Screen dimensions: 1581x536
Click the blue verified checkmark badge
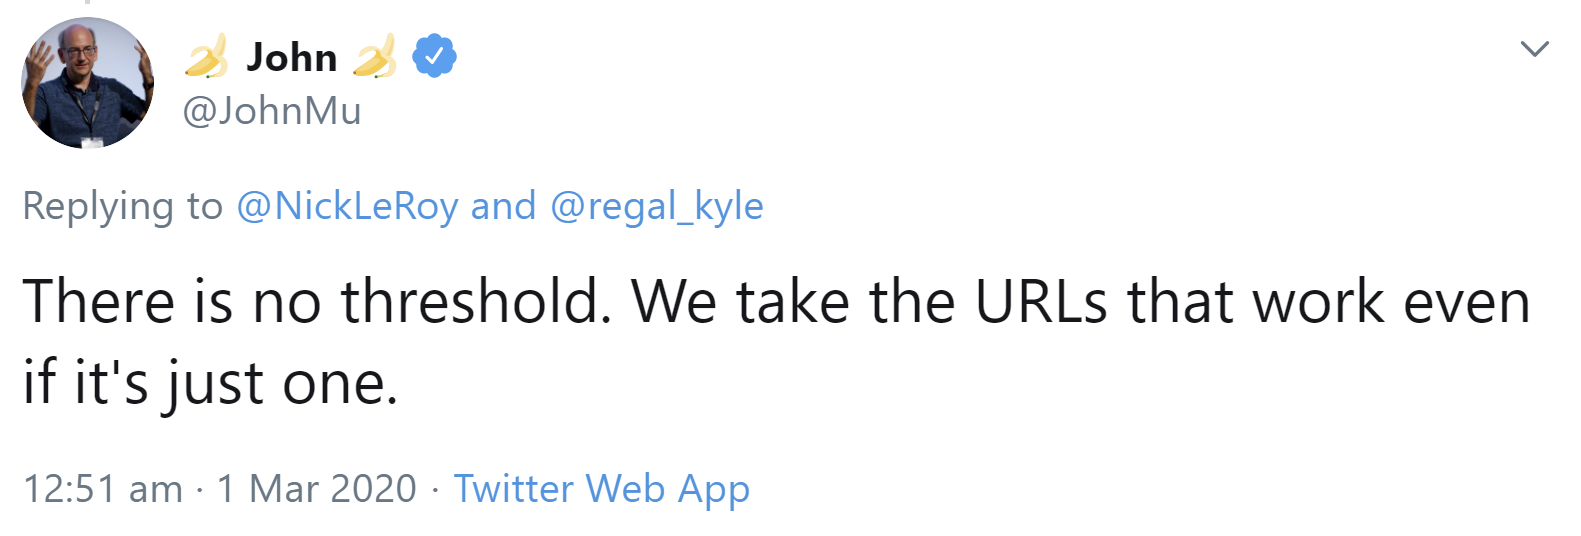(x=435, y=56)
